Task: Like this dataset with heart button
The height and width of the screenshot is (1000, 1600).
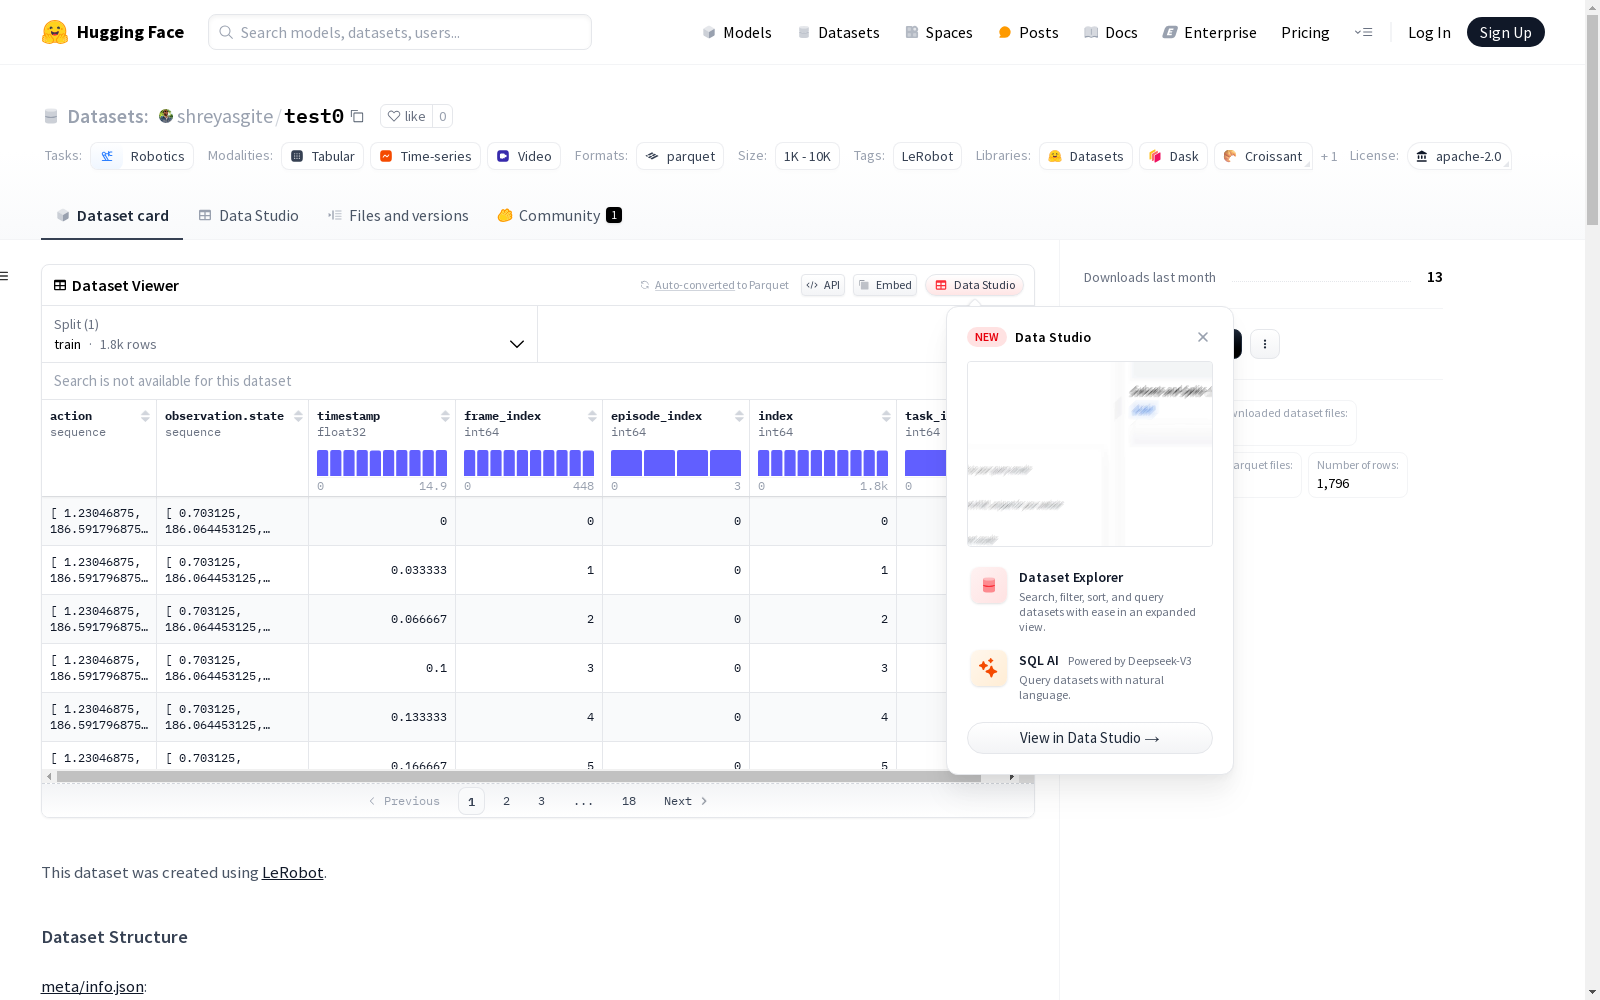Action: click(x=407, y=116)
